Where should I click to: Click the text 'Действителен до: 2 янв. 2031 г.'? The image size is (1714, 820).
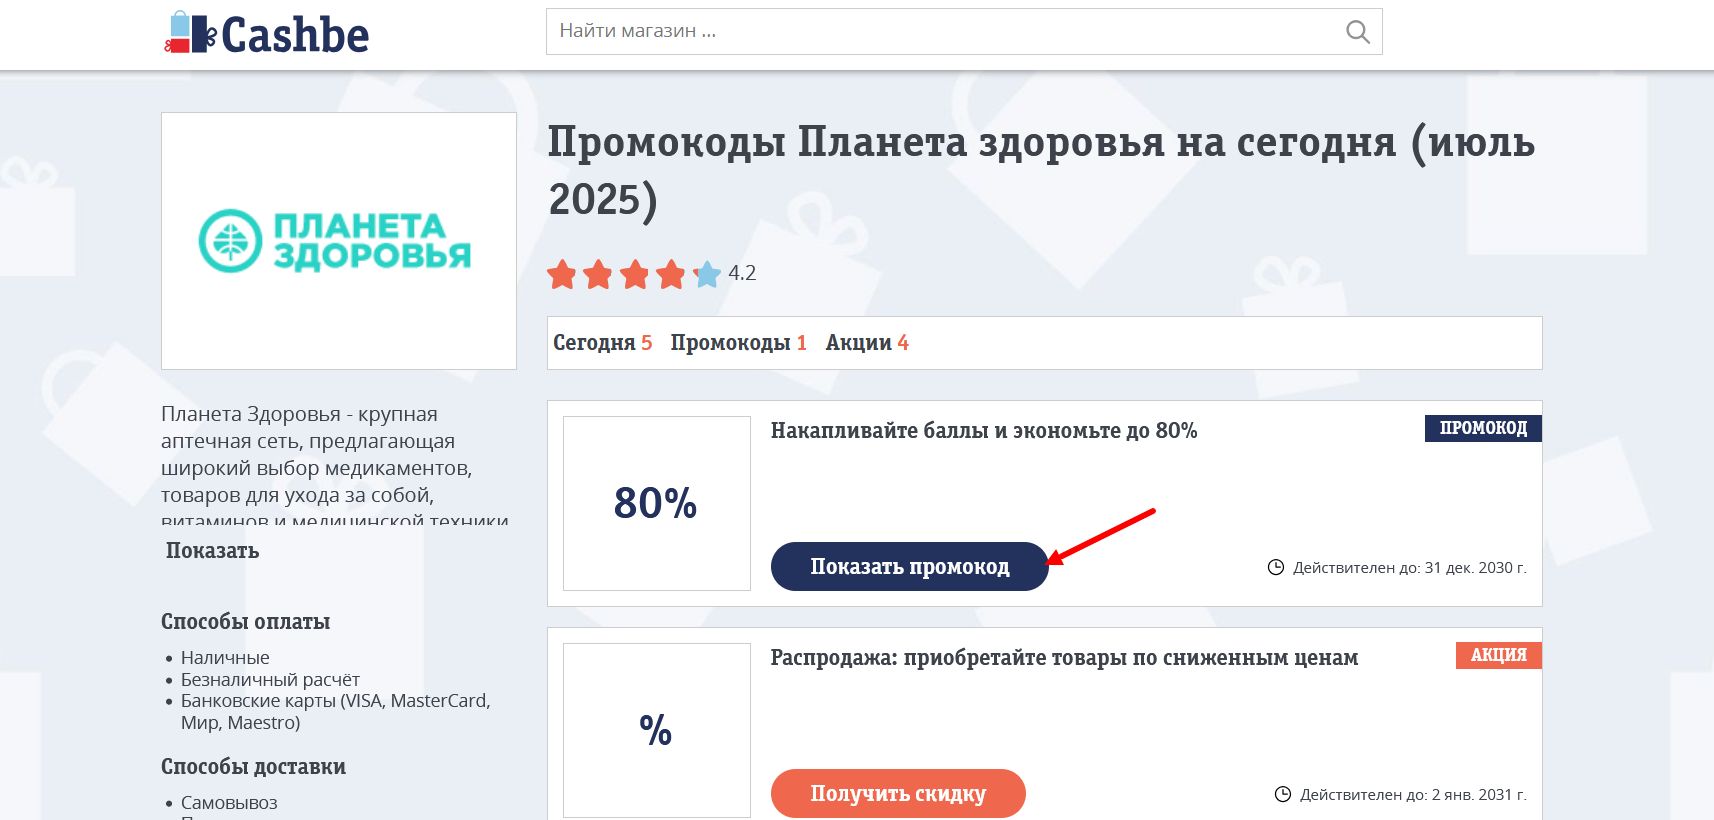tap(1413, 795)
